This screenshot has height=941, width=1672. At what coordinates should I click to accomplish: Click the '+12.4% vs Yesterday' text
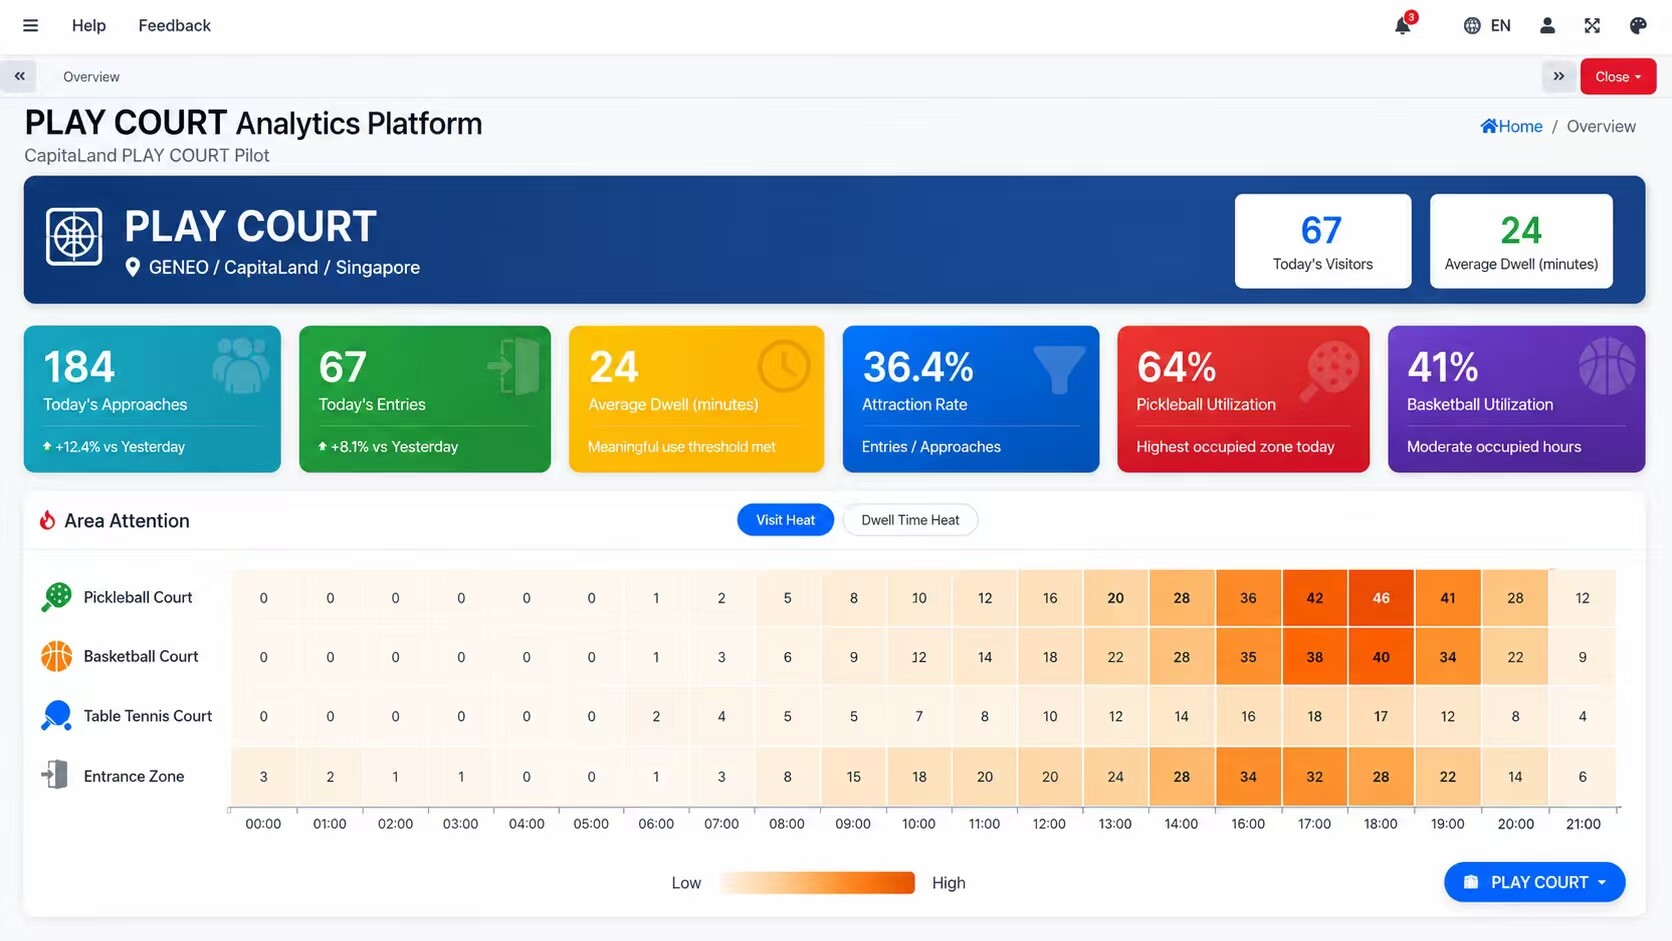[x=120, y=447]
